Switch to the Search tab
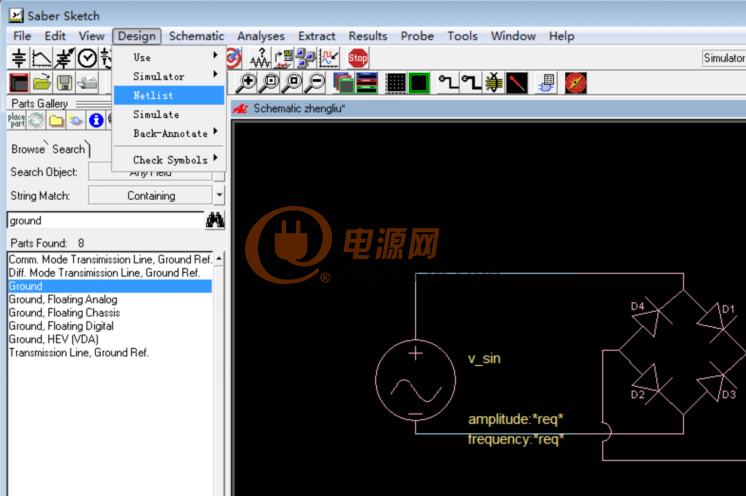The image size is (746, 496). (69, 149)
